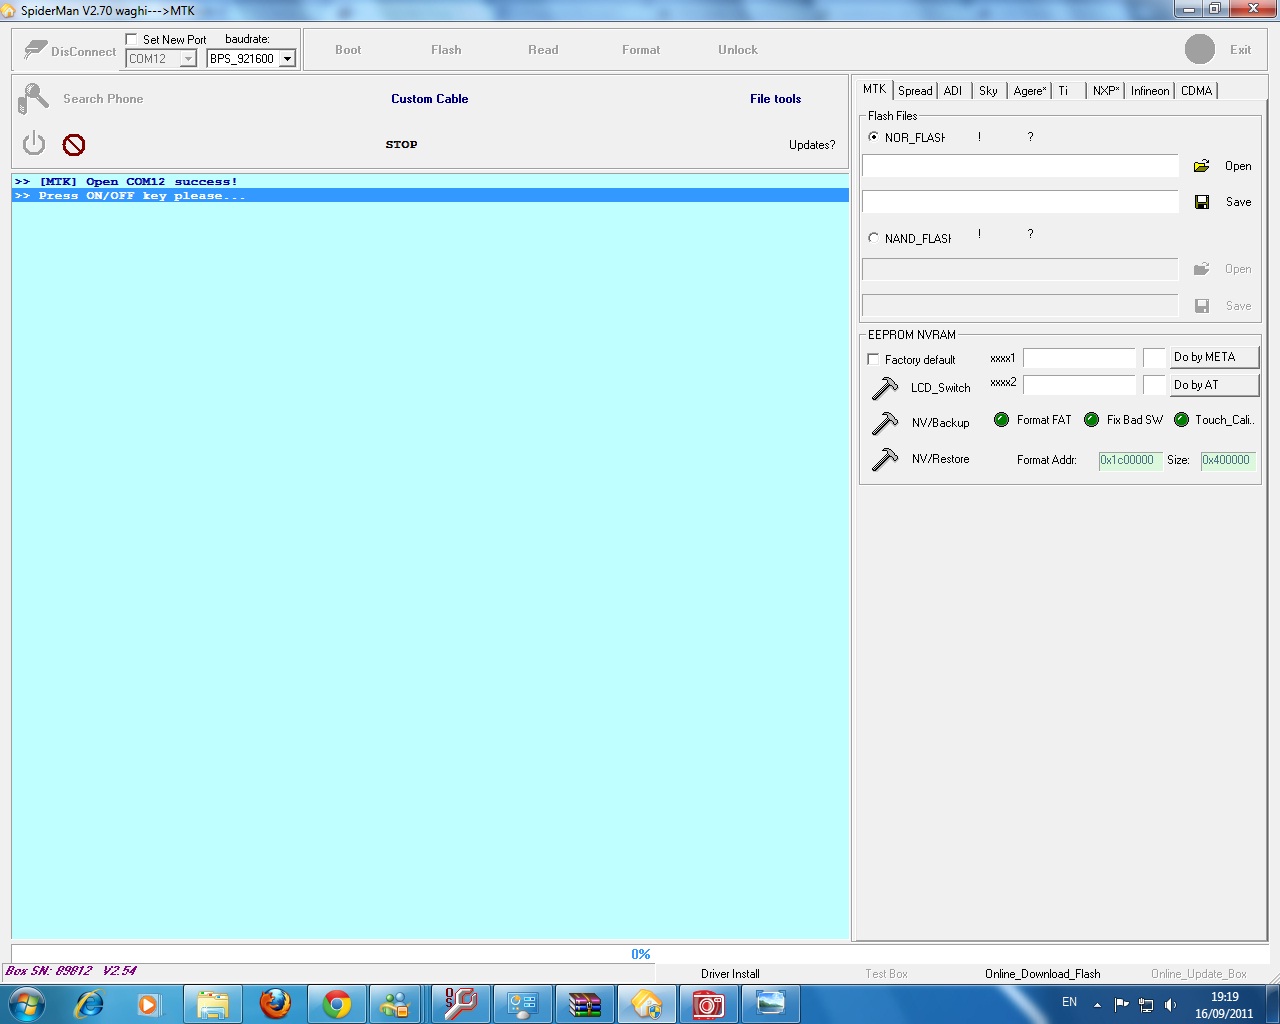
Task: Click the Fix Bad SW green indicator
Action: [1092, 420]
